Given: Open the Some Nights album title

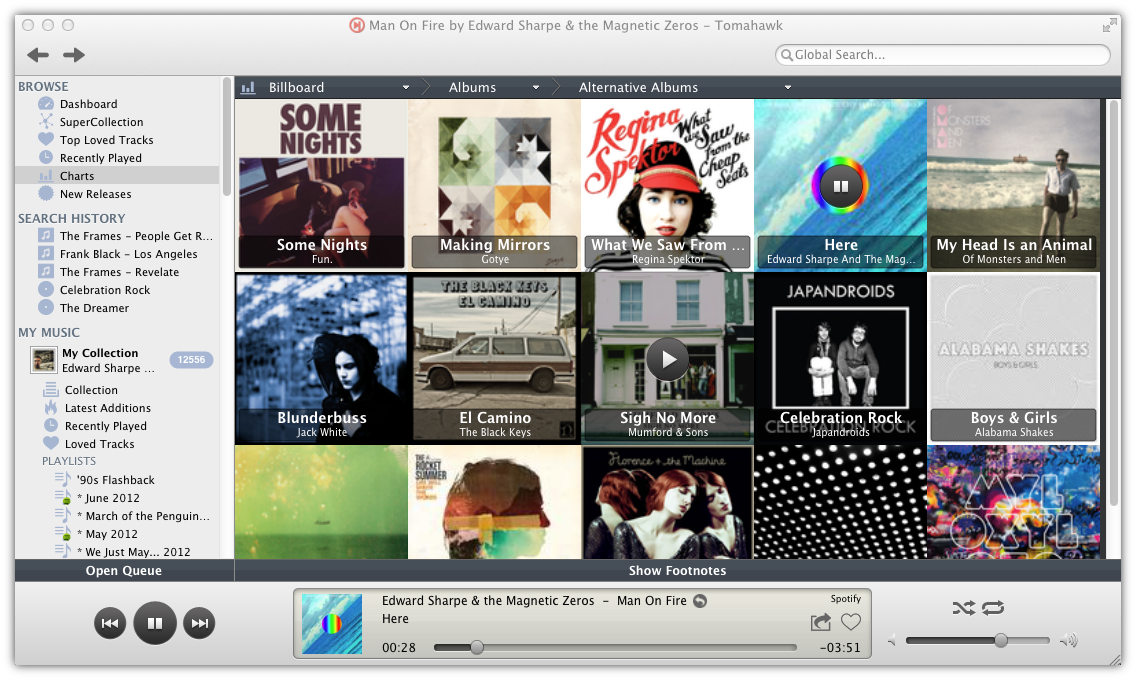Looking at the screenshot, I should pyautogui.click(x=322, y=245).
